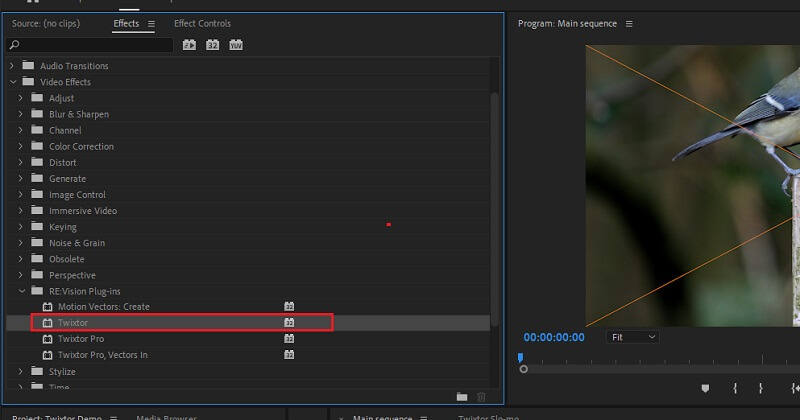Click the Delete trash icon in Effects panel
This screenshot has height=420, width=800.
(481, 397)
